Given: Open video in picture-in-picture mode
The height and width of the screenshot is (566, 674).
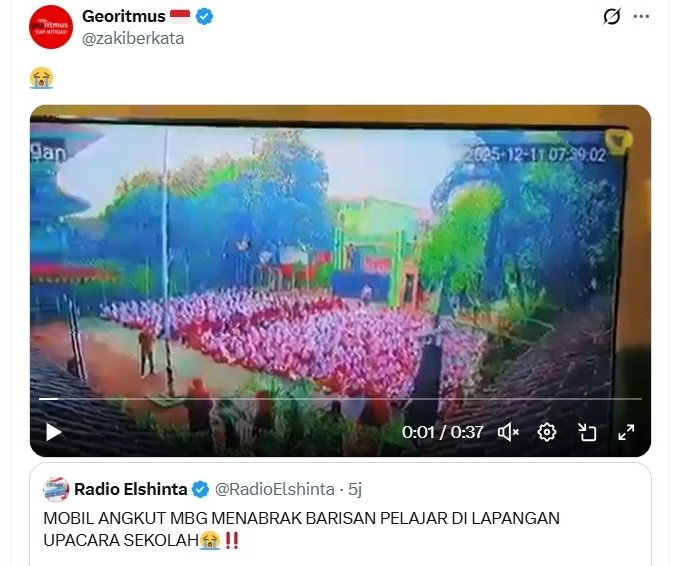Looking at the screenshot, I should pos(587,432).
